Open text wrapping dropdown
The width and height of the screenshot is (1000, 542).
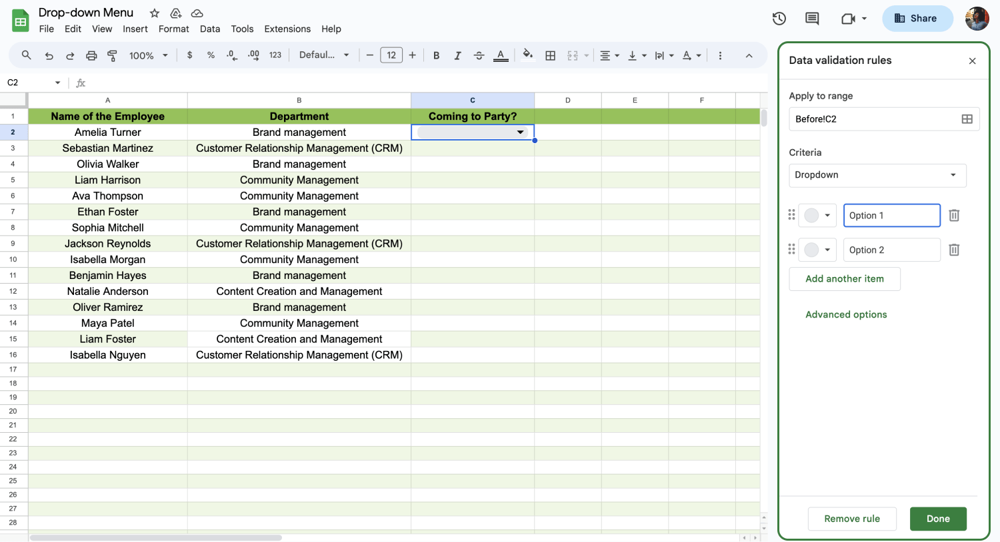click(664, 55)
